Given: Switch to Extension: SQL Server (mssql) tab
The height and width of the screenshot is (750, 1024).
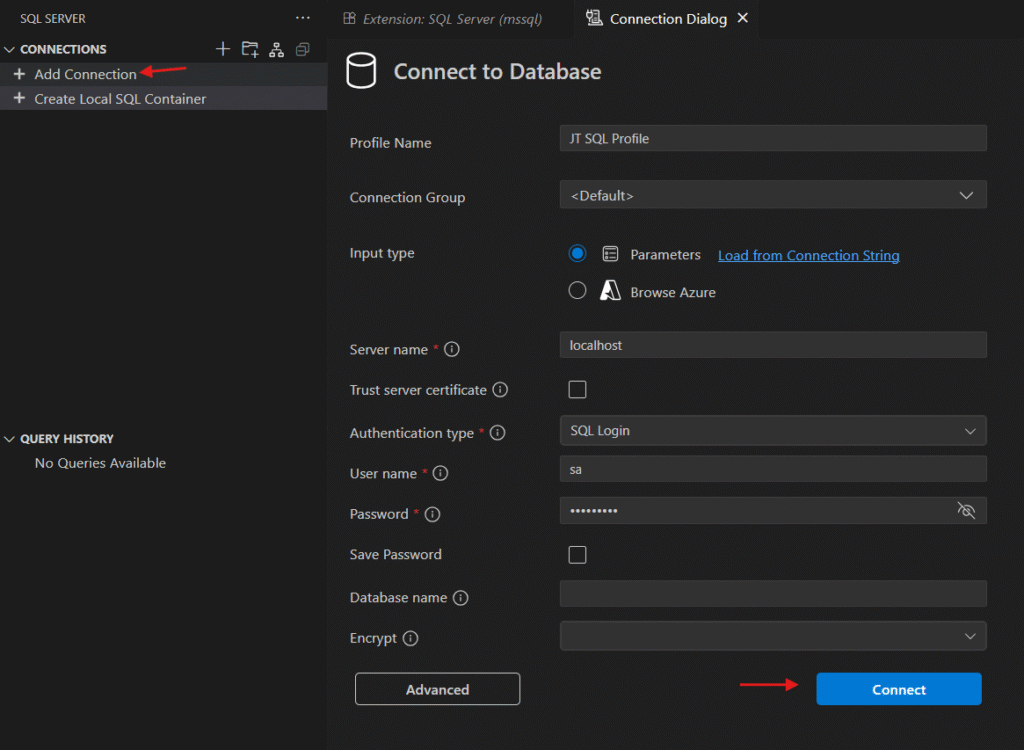Looking at the screenshot, I should click(x=443, y=19).
